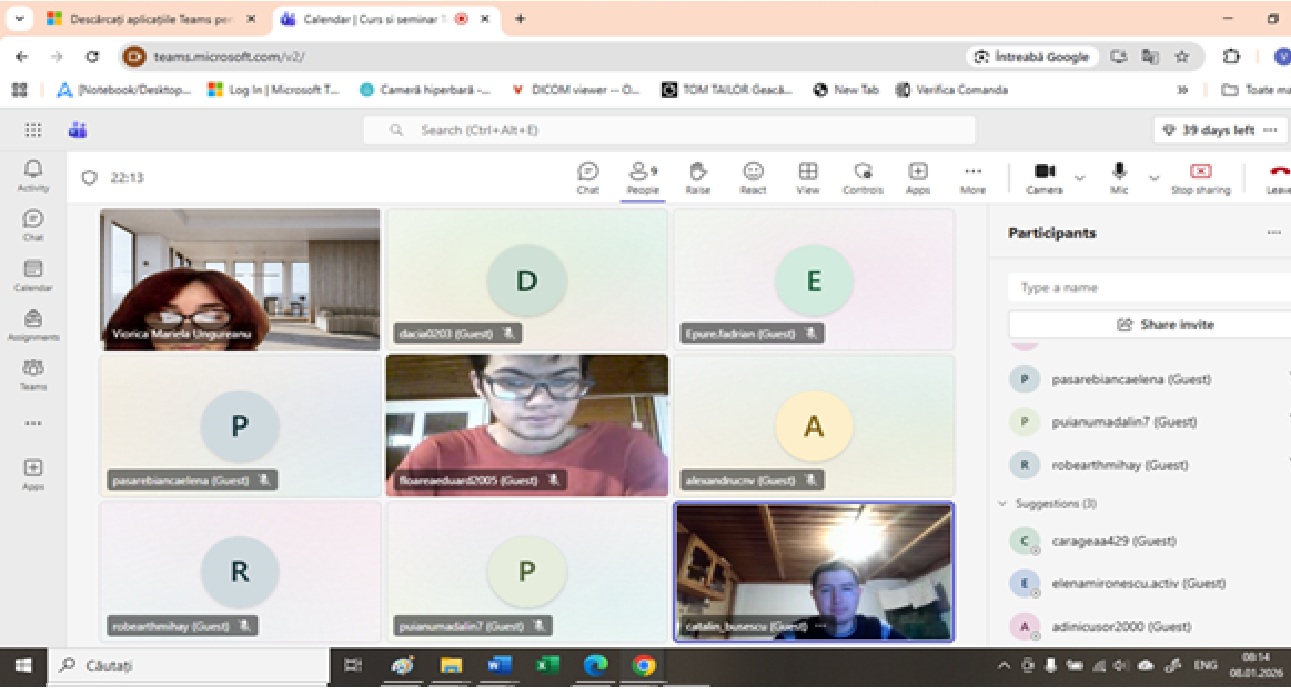Screen dimensions: 1291x689
Task: Click the Raise hand icon
Action: (698, 177)
